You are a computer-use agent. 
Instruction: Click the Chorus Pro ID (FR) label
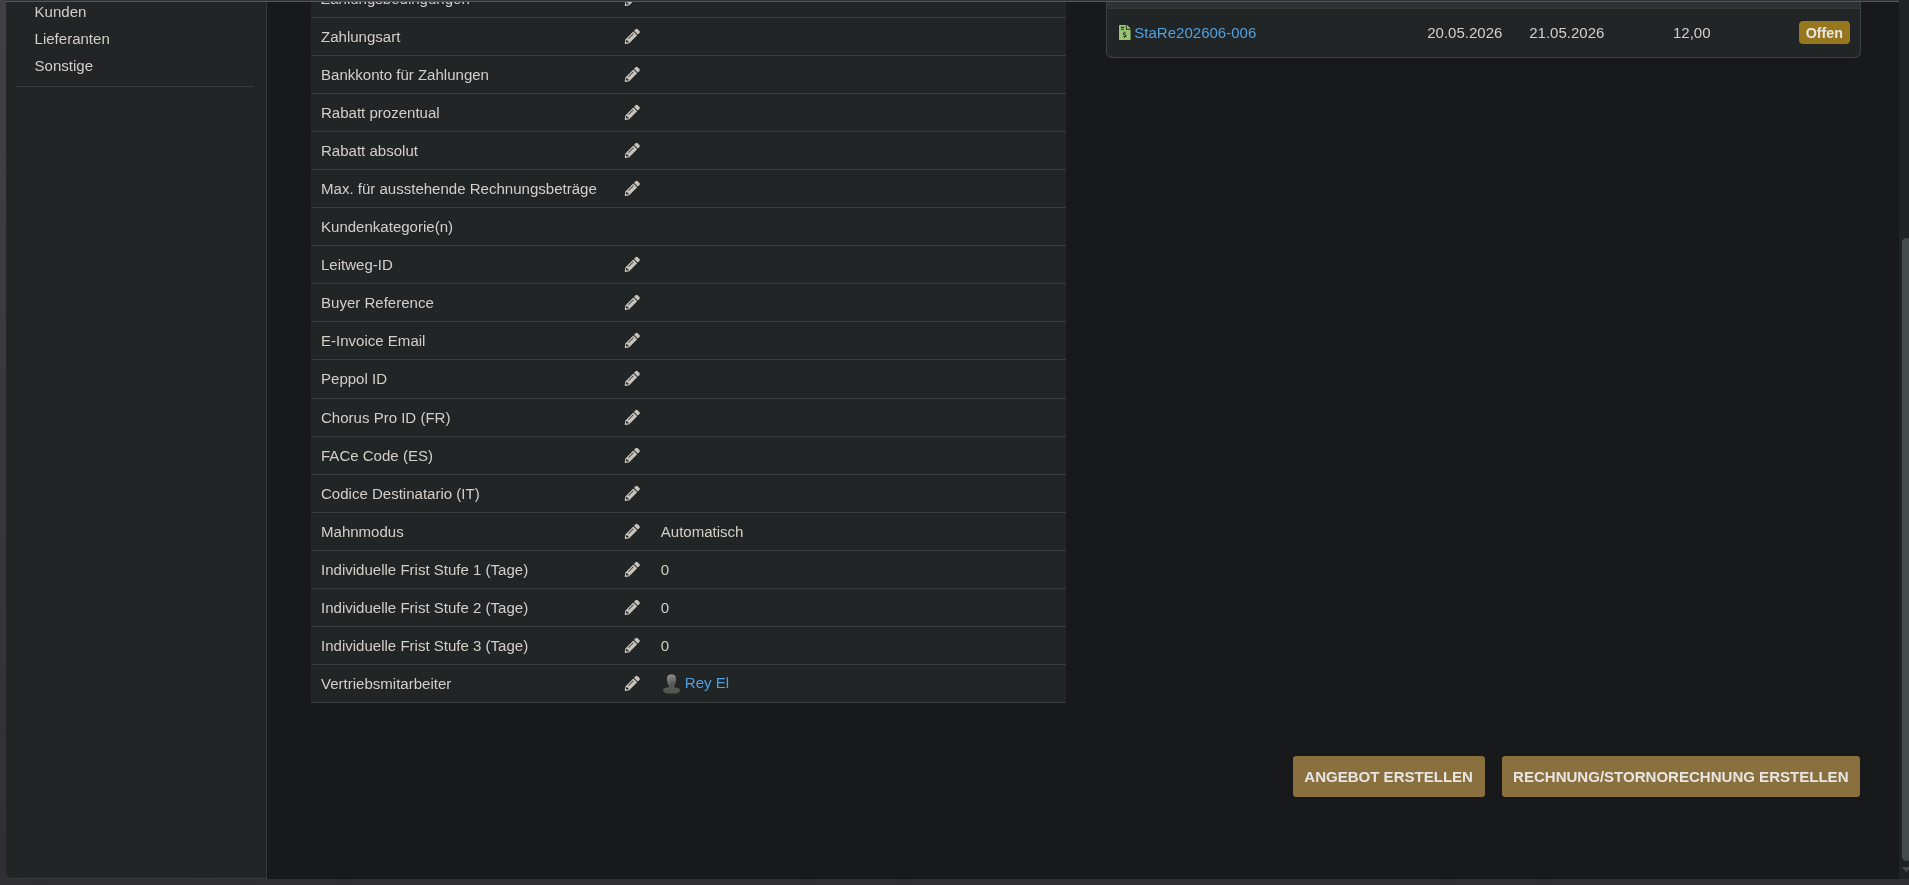(x=385, y=418)
